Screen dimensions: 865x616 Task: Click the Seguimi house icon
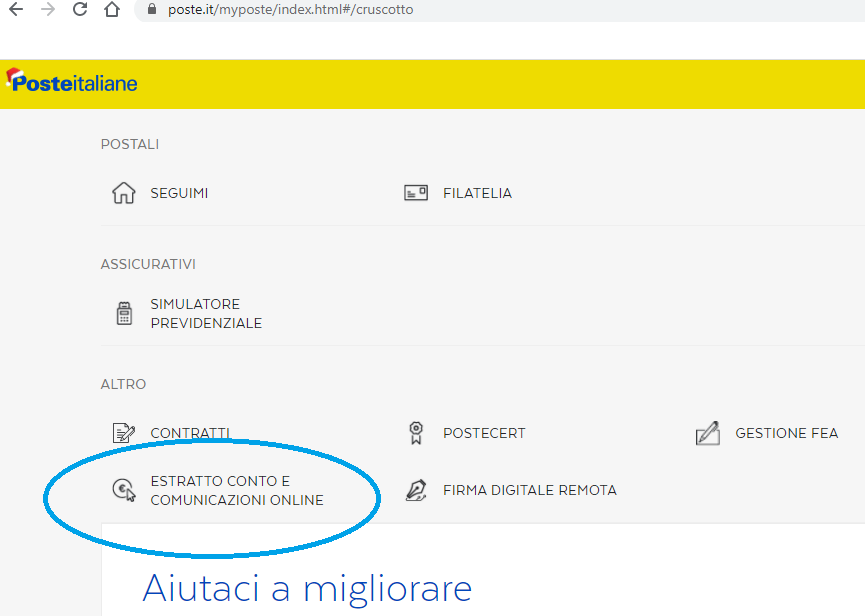(x=124, y=193)
